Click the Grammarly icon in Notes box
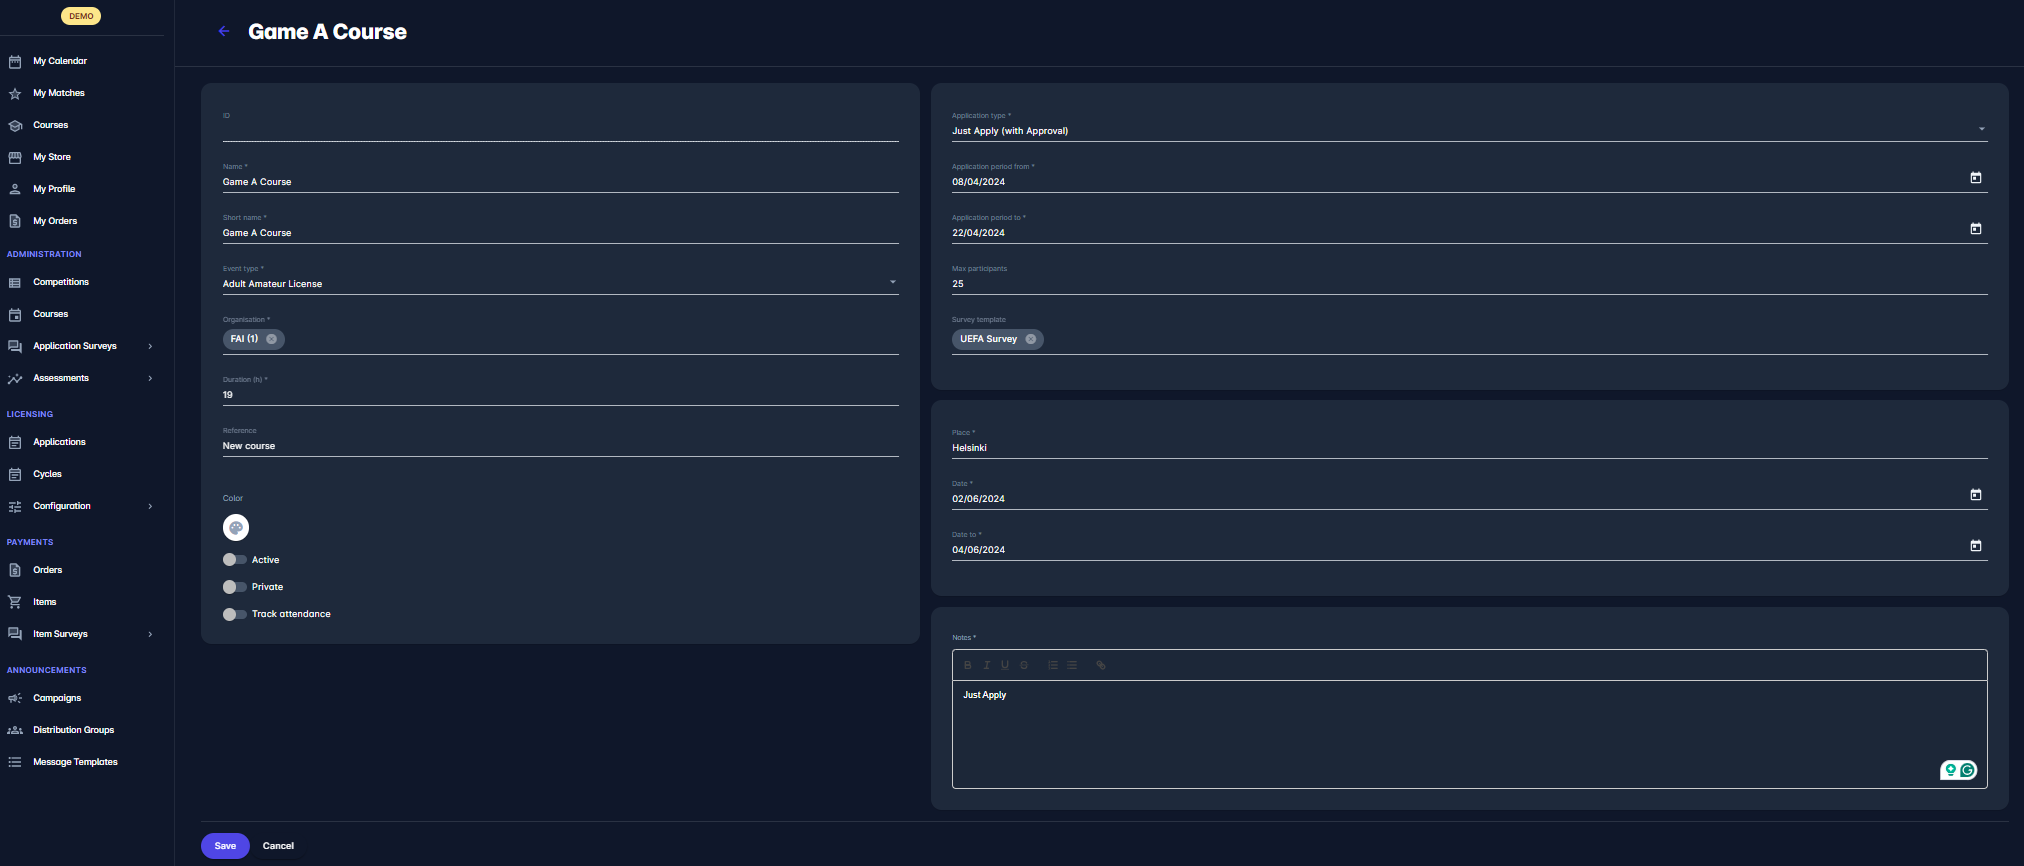Image resolution: width=2024 pixels, height=866 pixels. (x=1967, y=770)
